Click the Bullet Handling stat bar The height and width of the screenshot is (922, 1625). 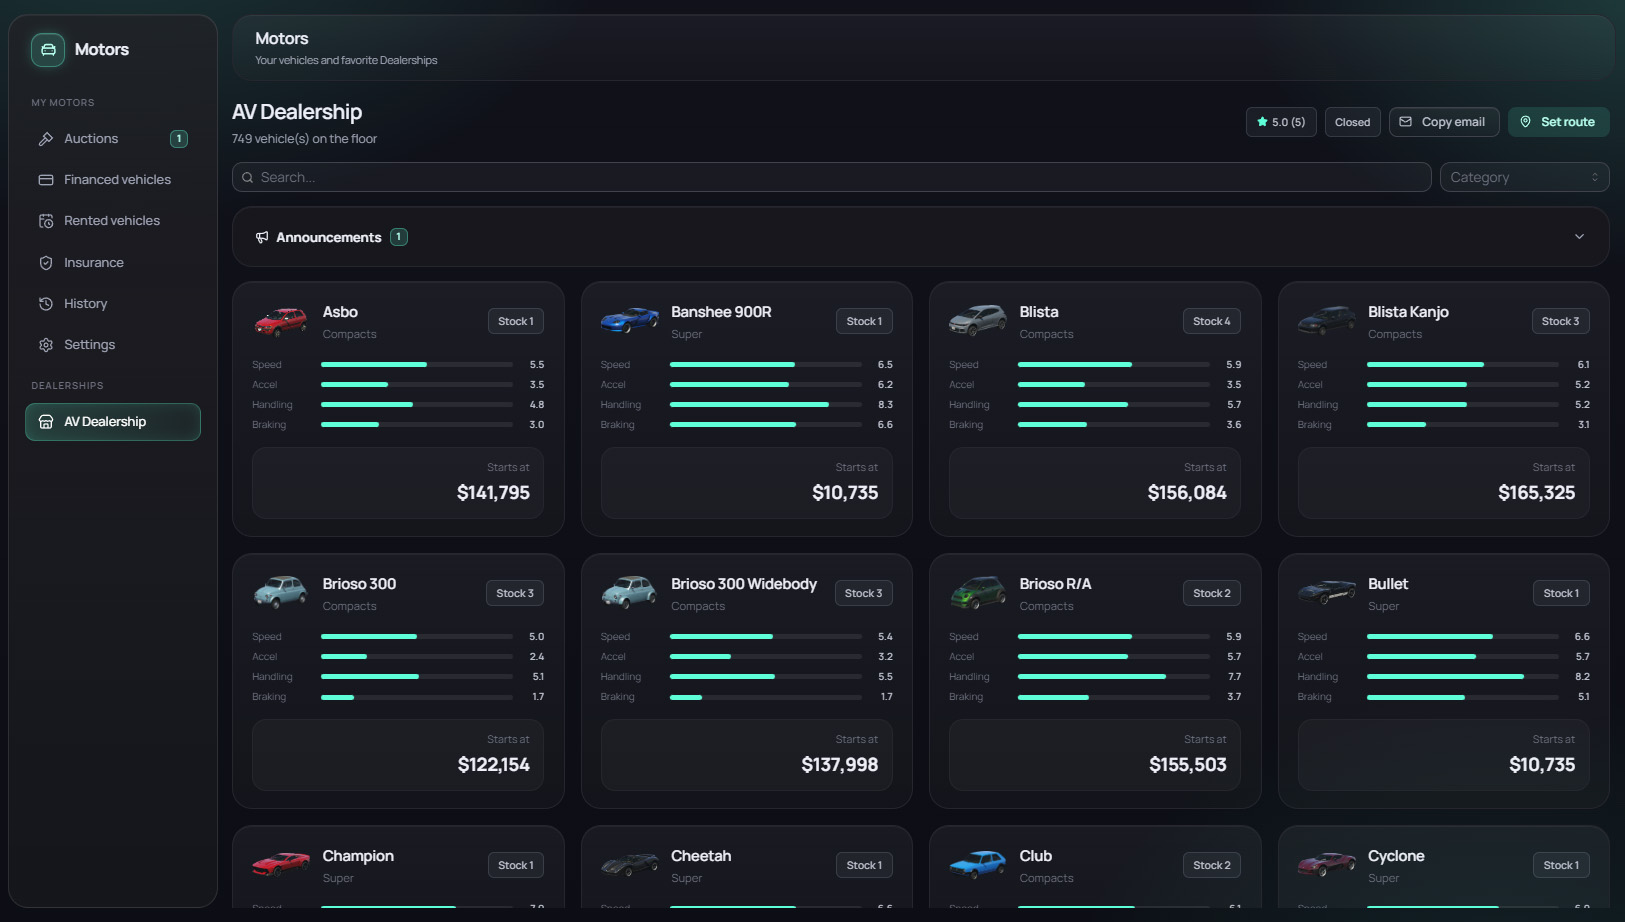[1463, 677]
